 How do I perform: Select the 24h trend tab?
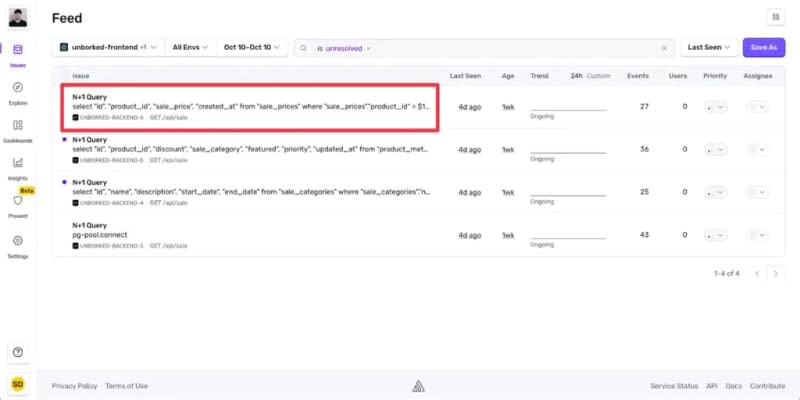577,76
